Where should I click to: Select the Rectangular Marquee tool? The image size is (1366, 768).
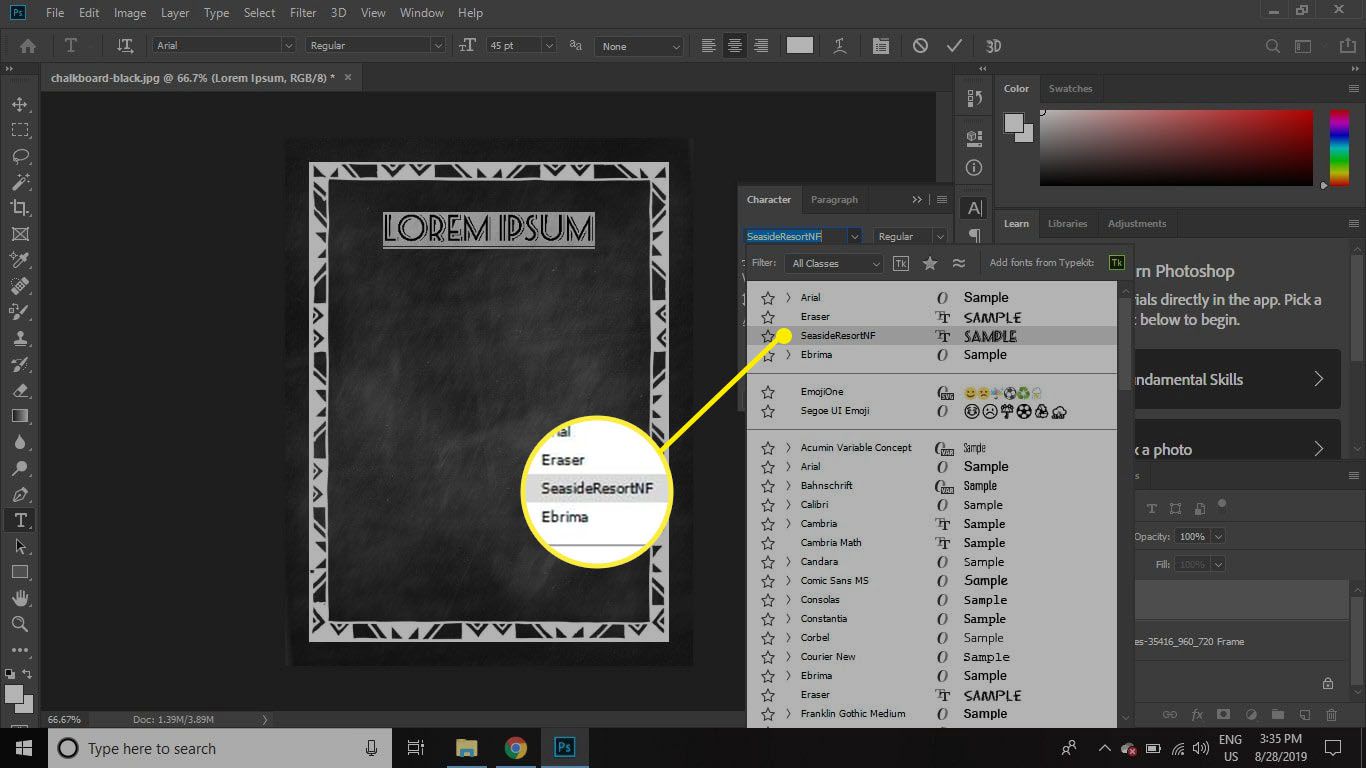click(20, 130)
